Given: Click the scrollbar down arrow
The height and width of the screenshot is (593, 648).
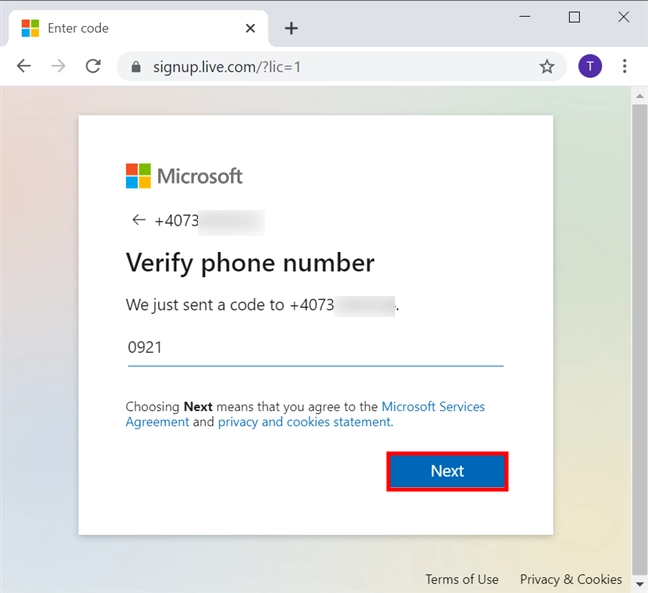Looking at the screenshot, I should [640, 584].
